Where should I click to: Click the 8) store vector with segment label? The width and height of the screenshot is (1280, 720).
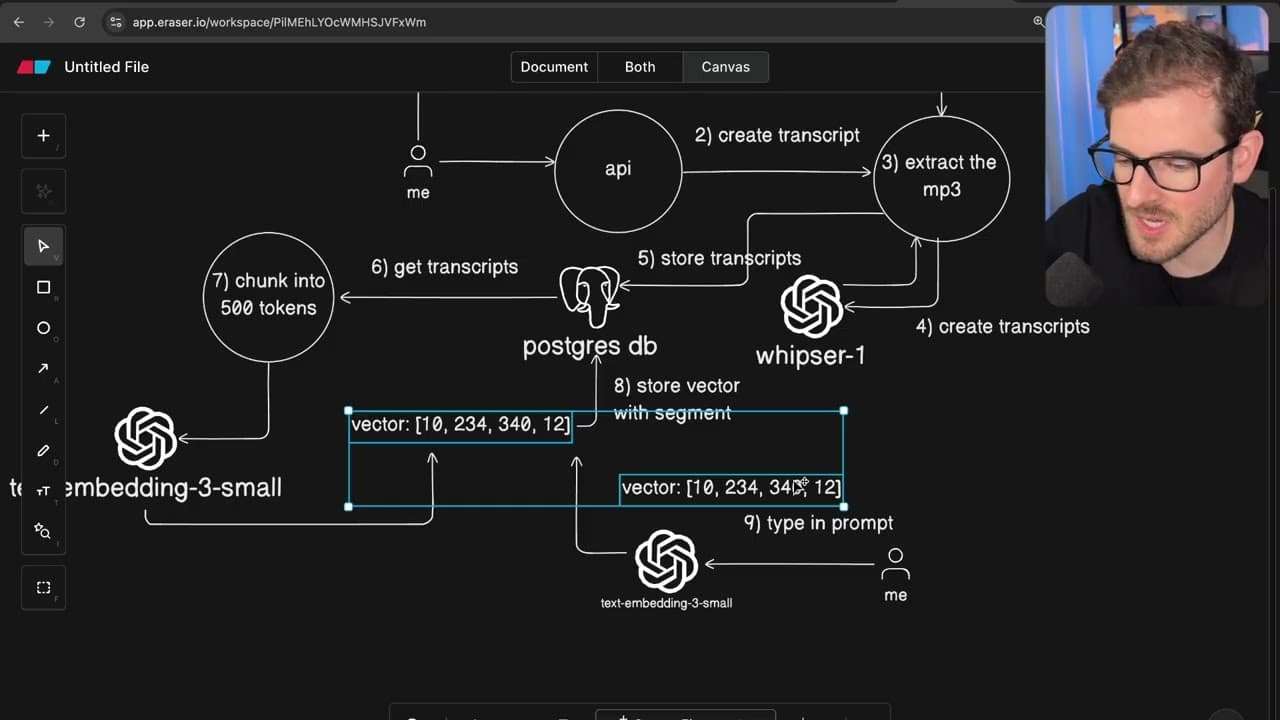point(677,399)
